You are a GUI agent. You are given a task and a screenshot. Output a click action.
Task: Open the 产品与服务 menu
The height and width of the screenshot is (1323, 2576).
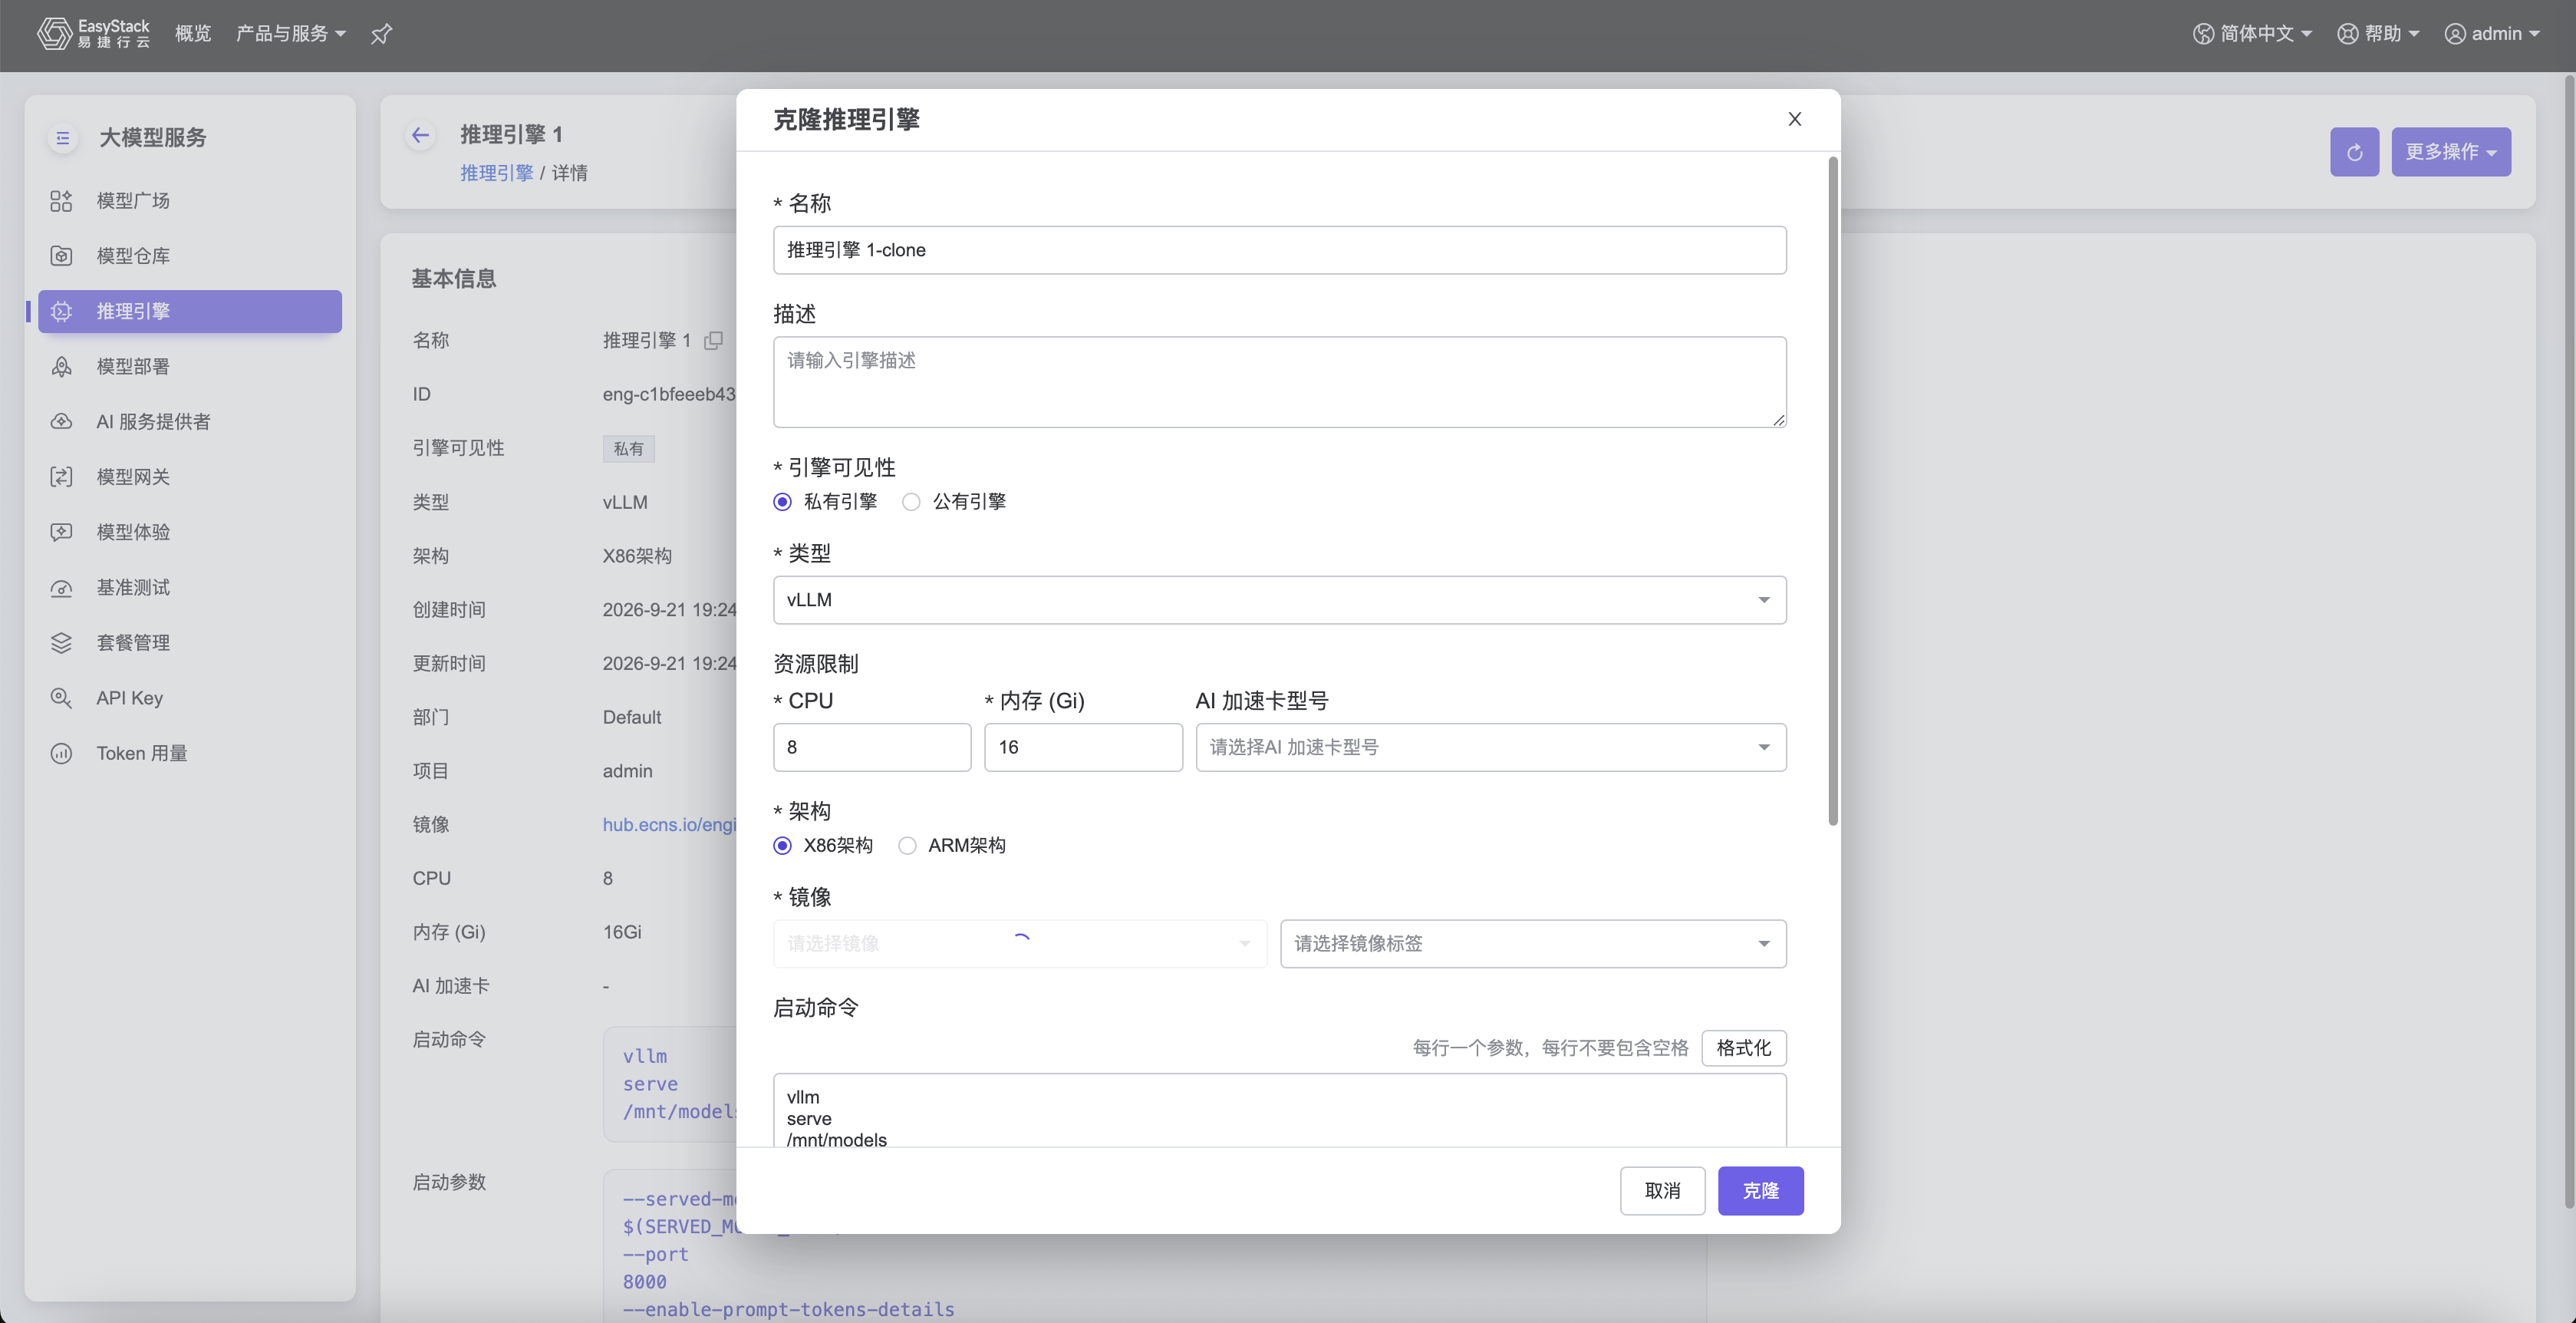(290, 34)
